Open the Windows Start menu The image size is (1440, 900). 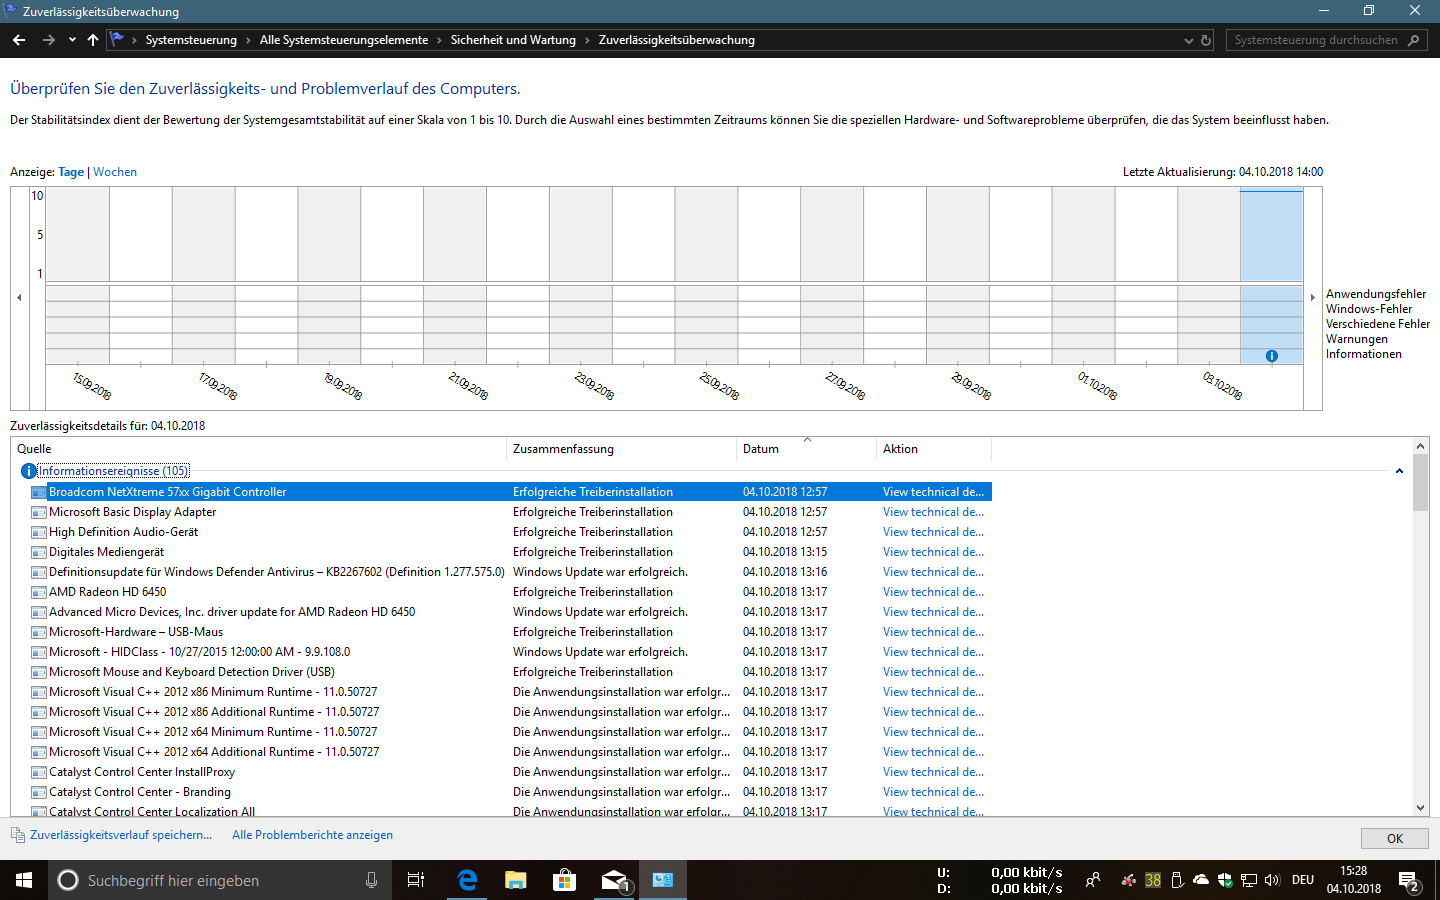(24, 880)
